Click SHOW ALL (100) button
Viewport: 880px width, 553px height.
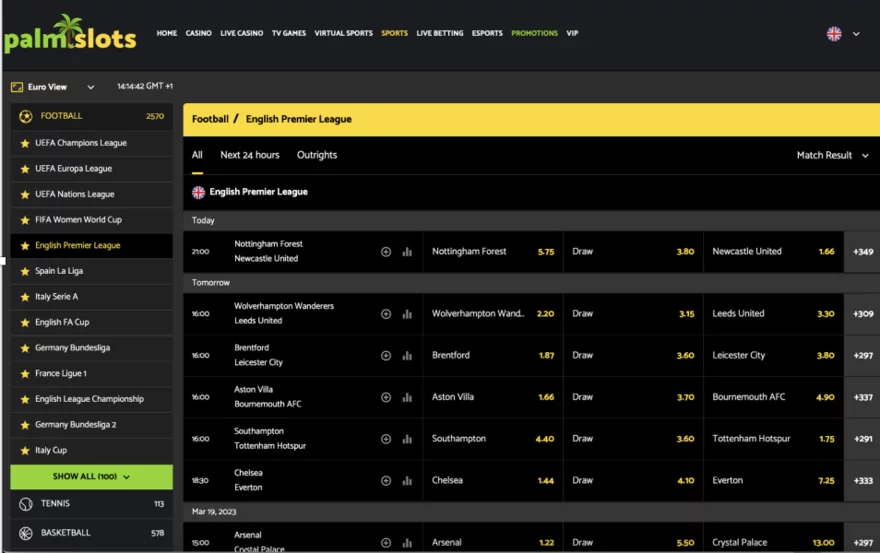(91, 477)
